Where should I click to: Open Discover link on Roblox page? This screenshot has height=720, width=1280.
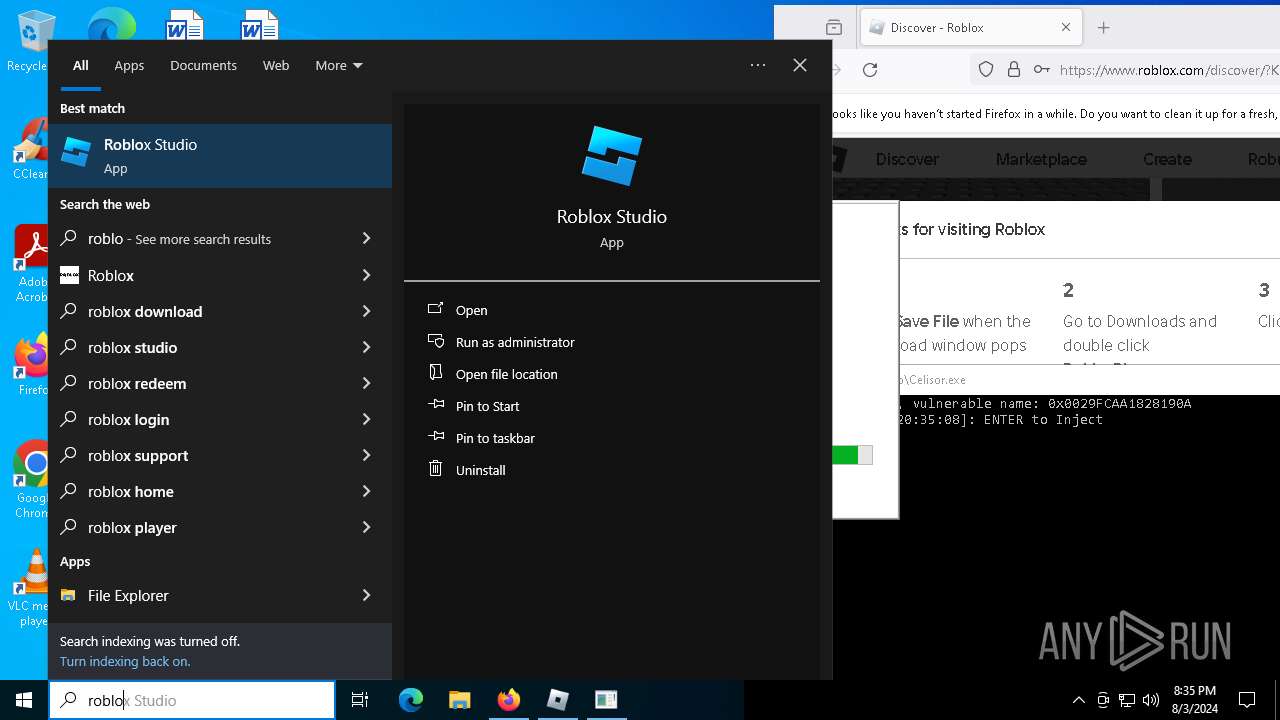point(907,159)
